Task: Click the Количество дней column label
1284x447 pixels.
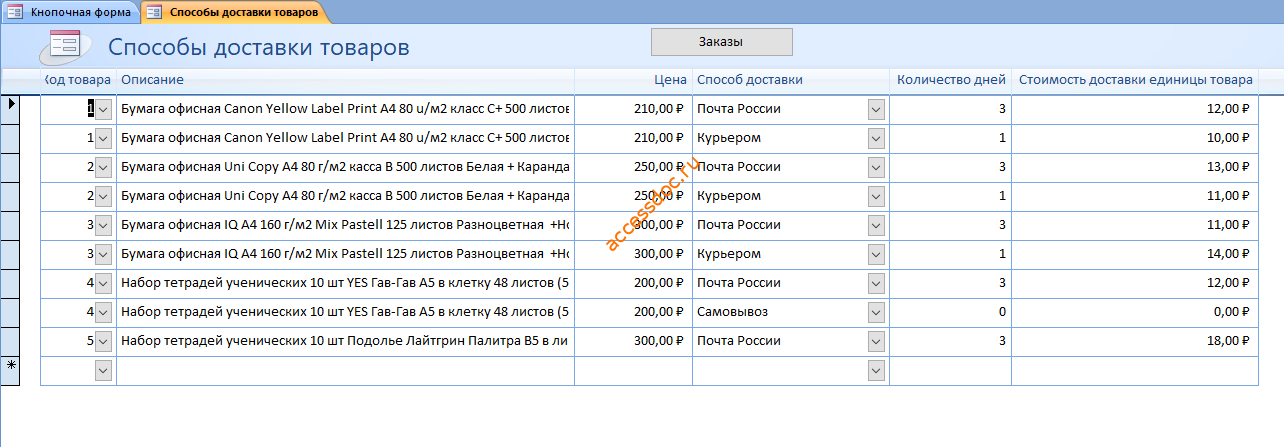Action: pyautogui.click(x=951, y=80)
